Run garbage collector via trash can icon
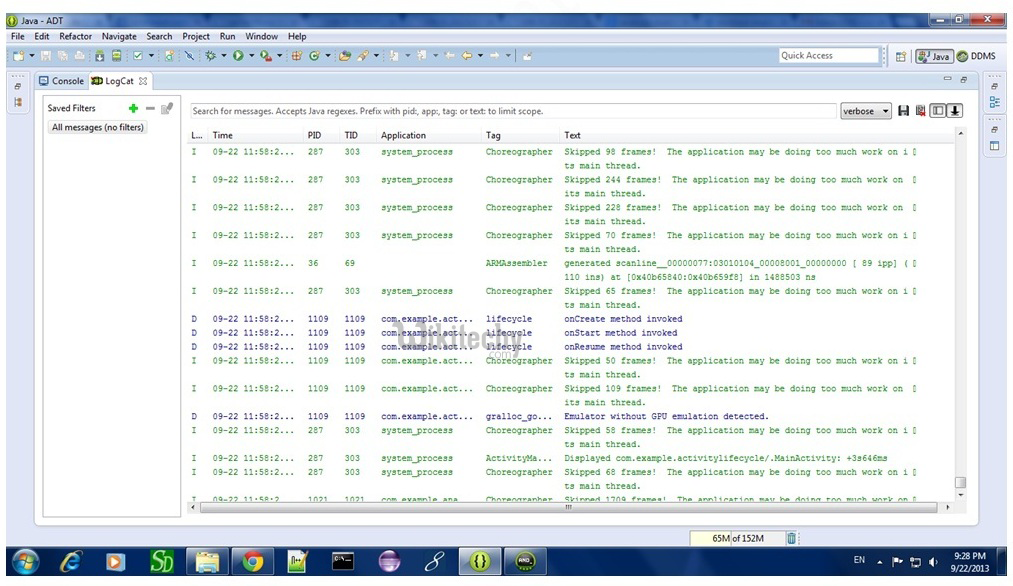The image size is (1013, 586). coord(791,538)
